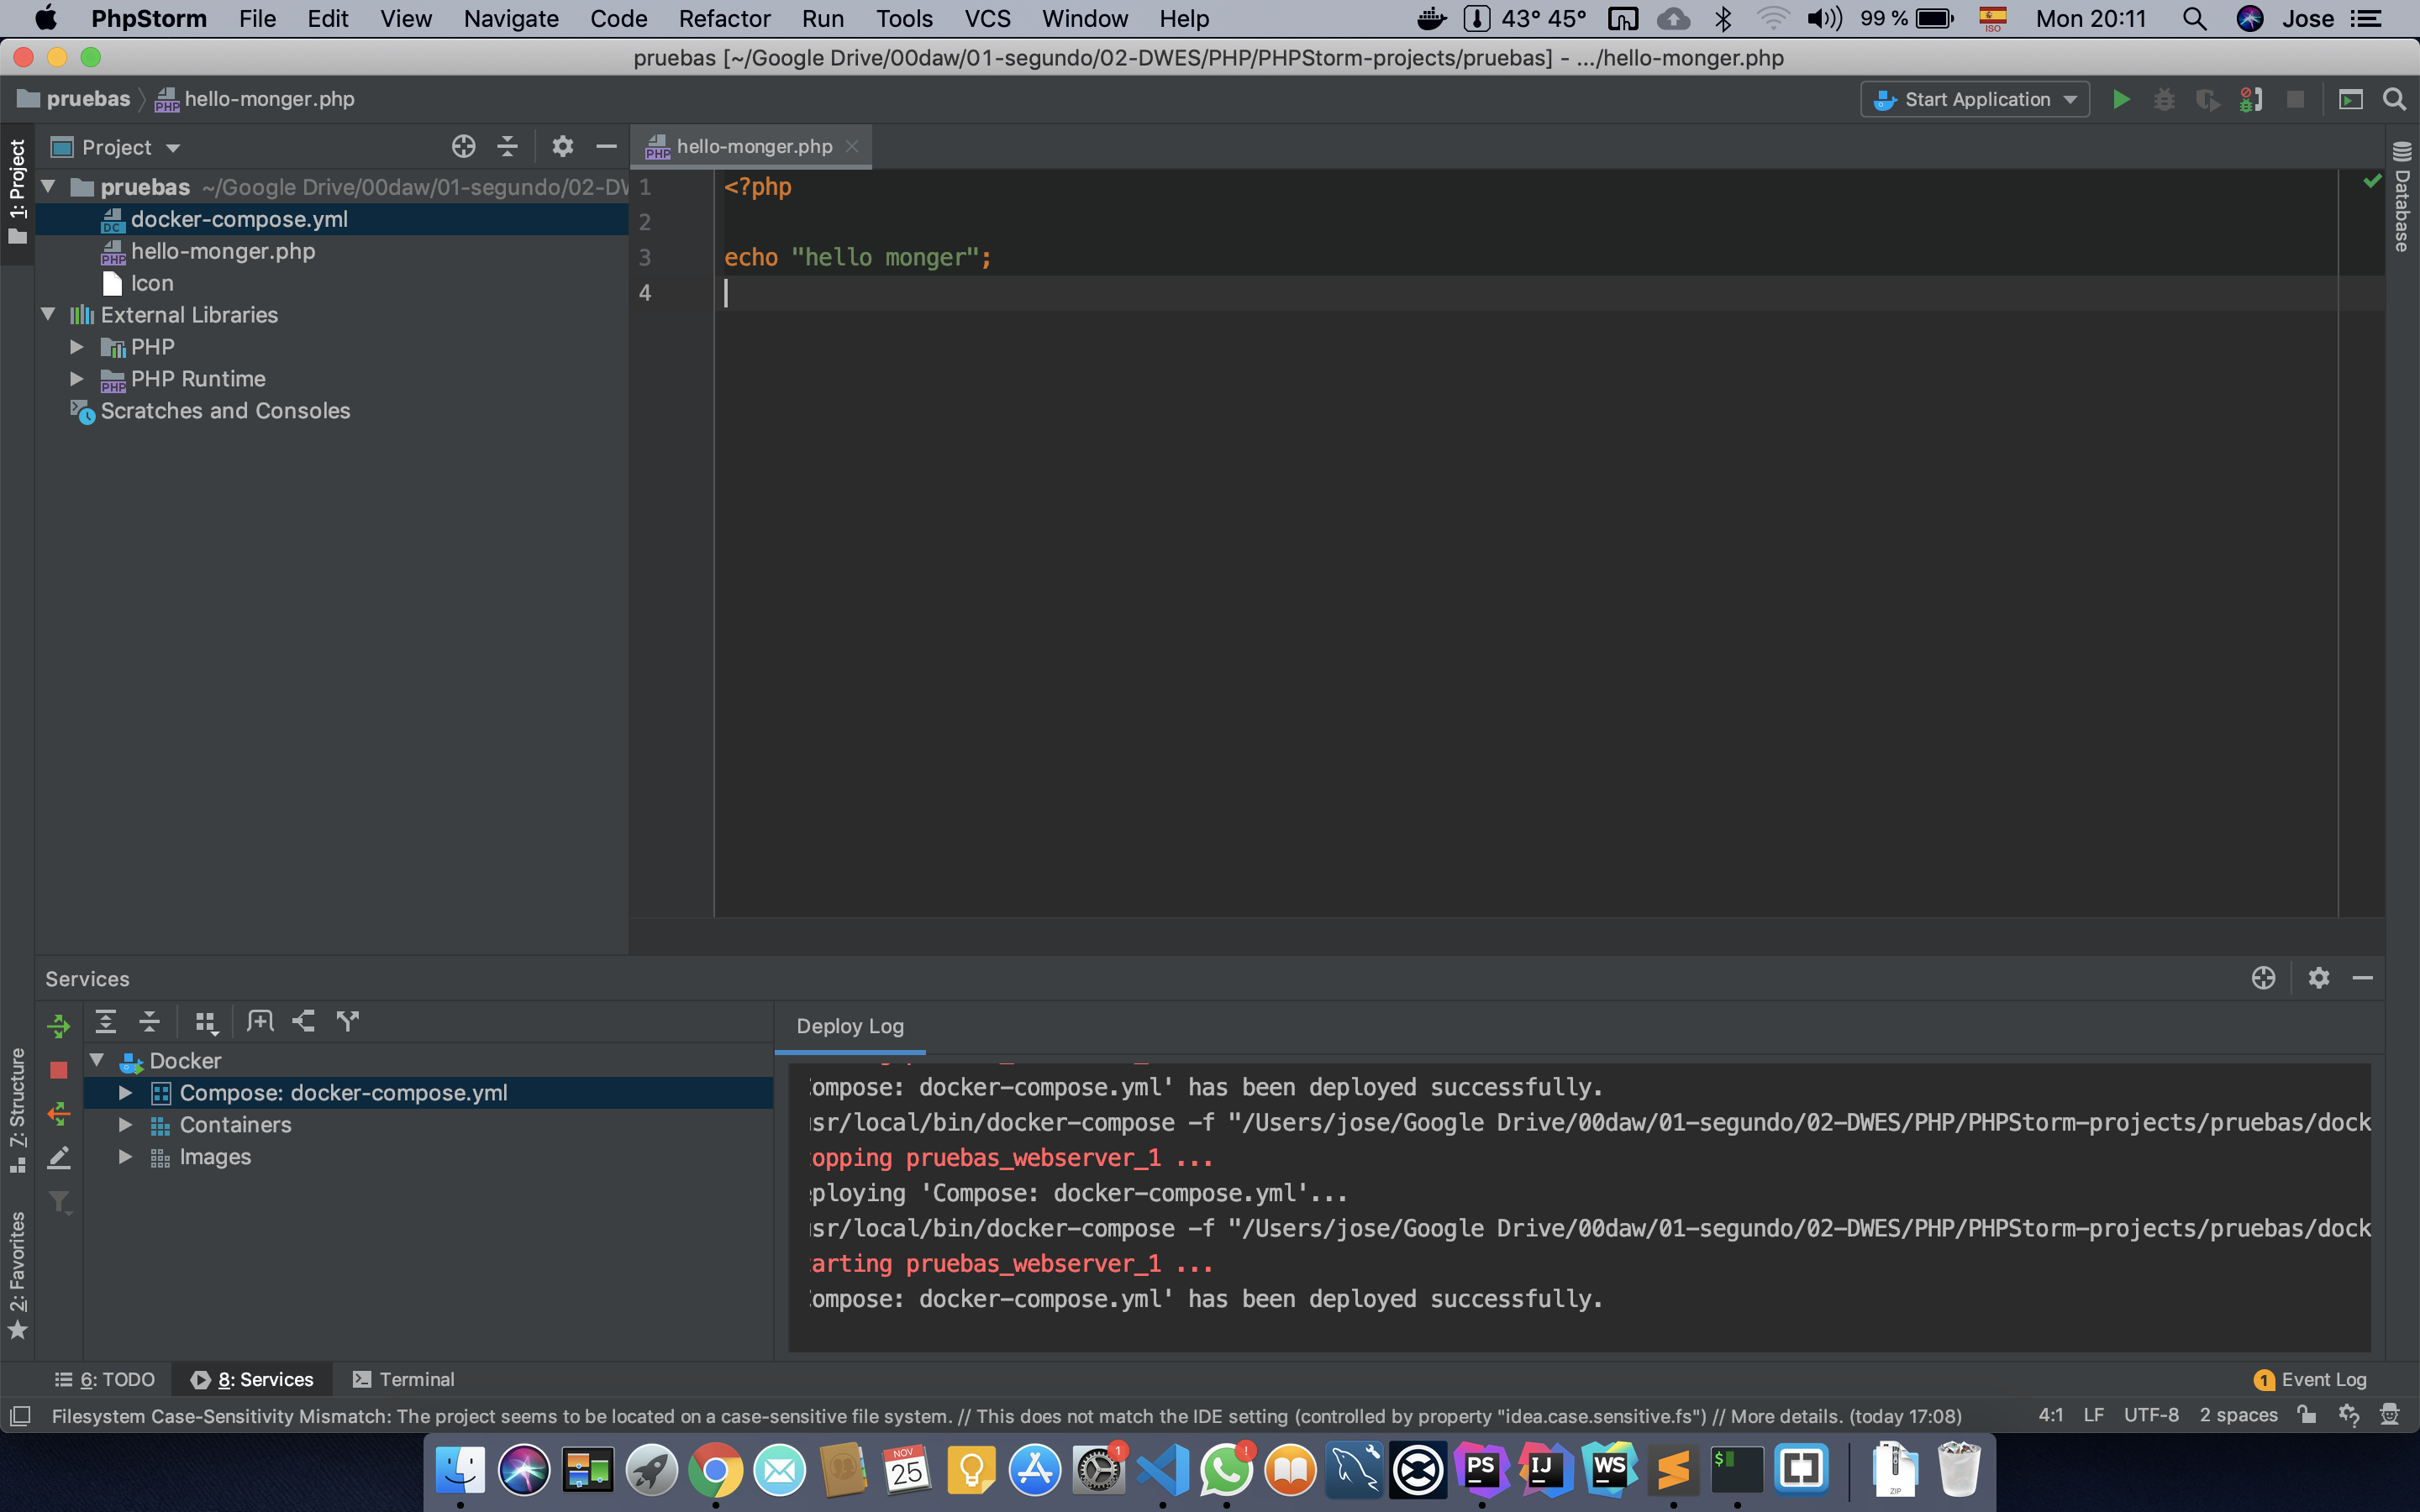The height and width of the screenshot is (1512, 2420).
Task: Click the 4:1 caret position indicator
Action: click(2050, 1415)
